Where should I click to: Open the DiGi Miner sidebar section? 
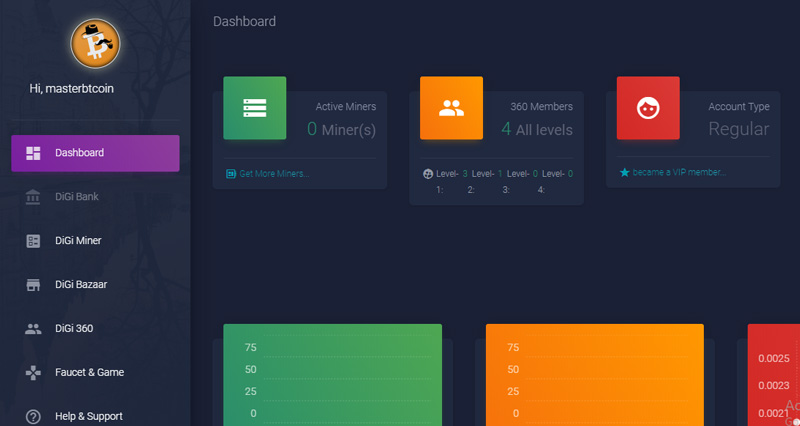click(x=78, y=241)
